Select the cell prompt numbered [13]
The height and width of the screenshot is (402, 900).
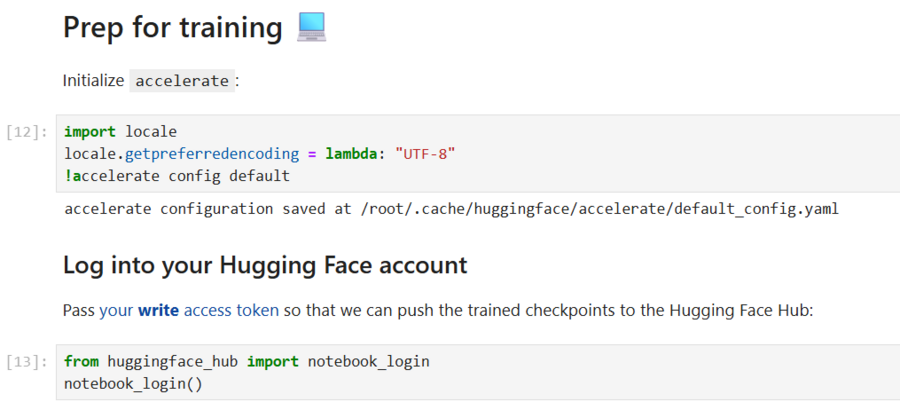pos(27,362)
